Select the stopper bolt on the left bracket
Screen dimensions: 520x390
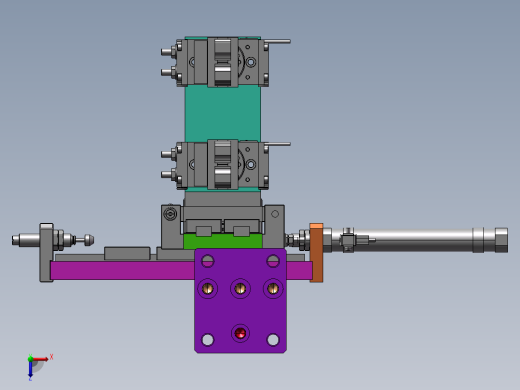point(53,240)
